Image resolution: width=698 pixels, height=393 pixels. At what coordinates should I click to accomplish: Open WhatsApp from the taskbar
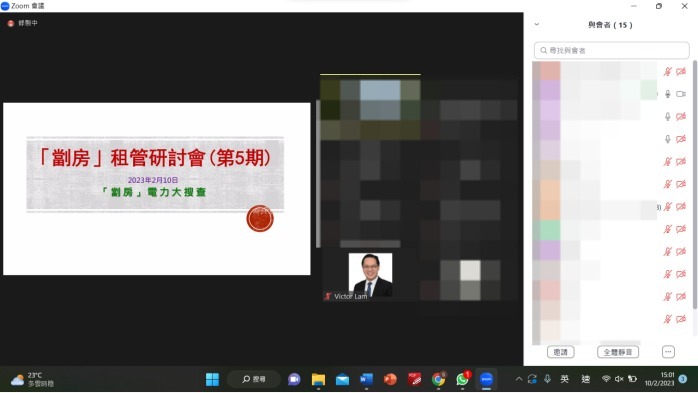(463, 379)
